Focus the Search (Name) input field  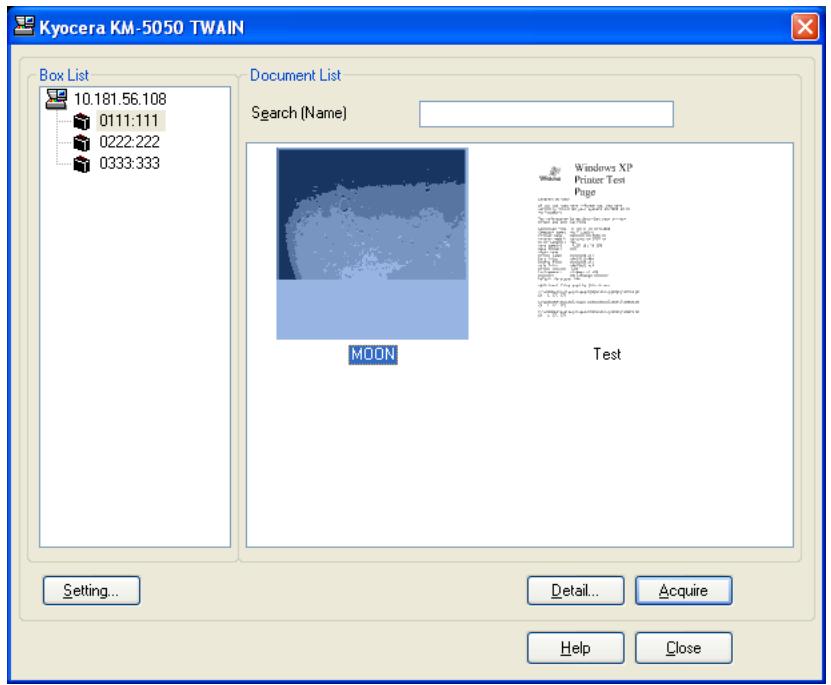click(x=546, y=114)
